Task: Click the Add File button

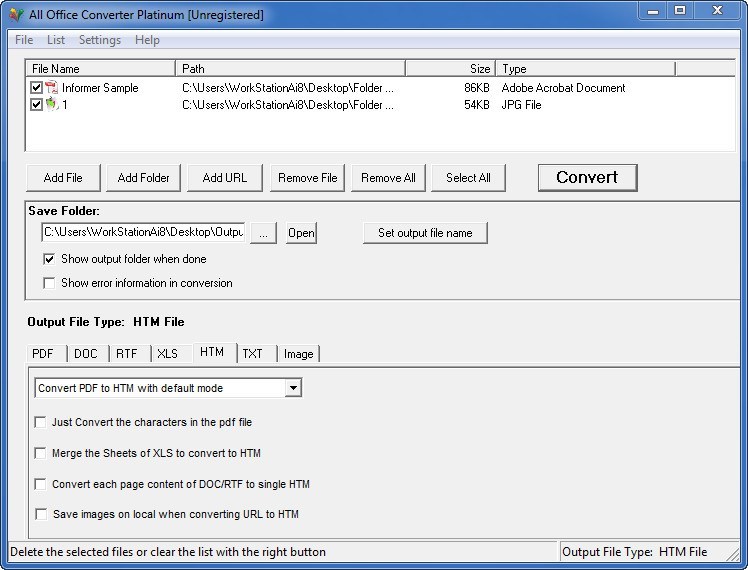Action: [63, 178]
